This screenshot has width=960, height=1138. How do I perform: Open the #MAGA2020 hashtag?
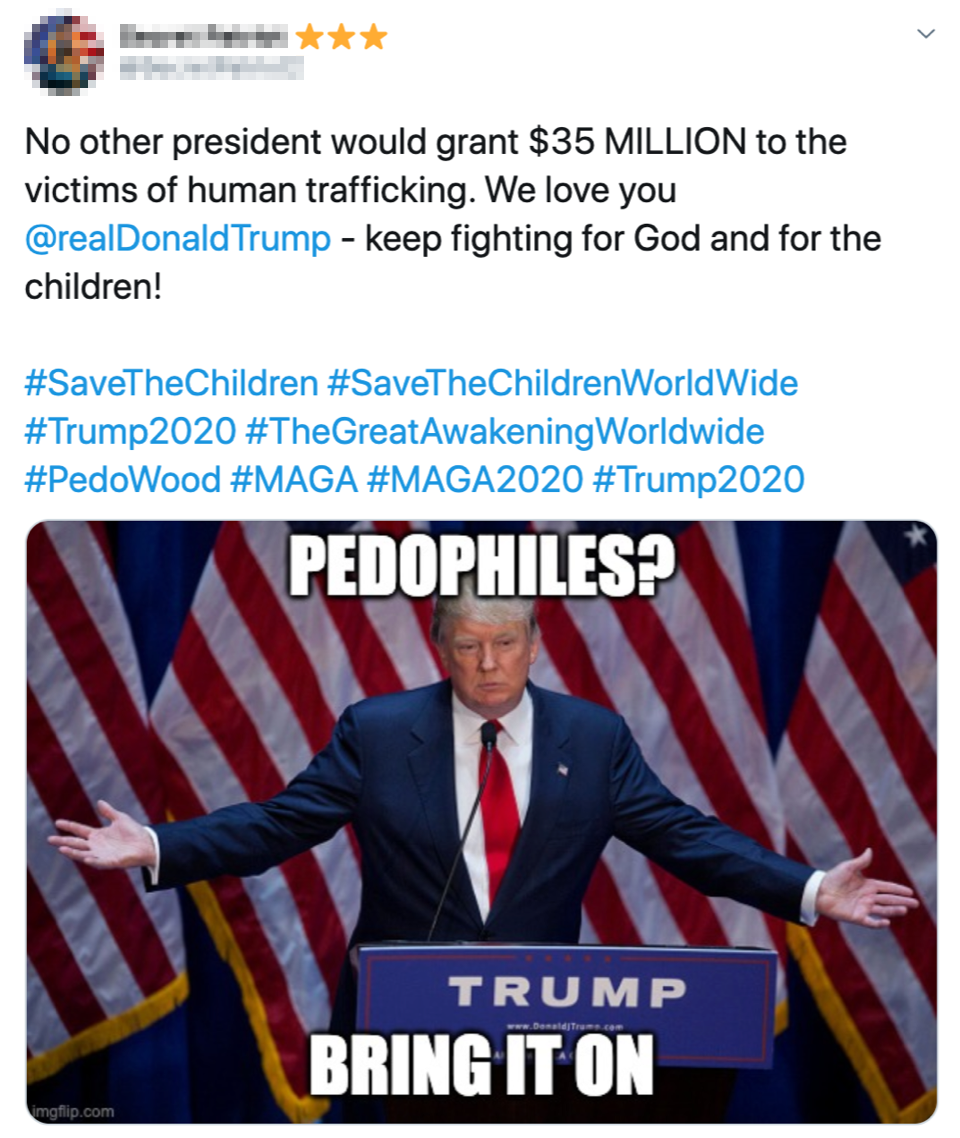click(x=475, y=480)
